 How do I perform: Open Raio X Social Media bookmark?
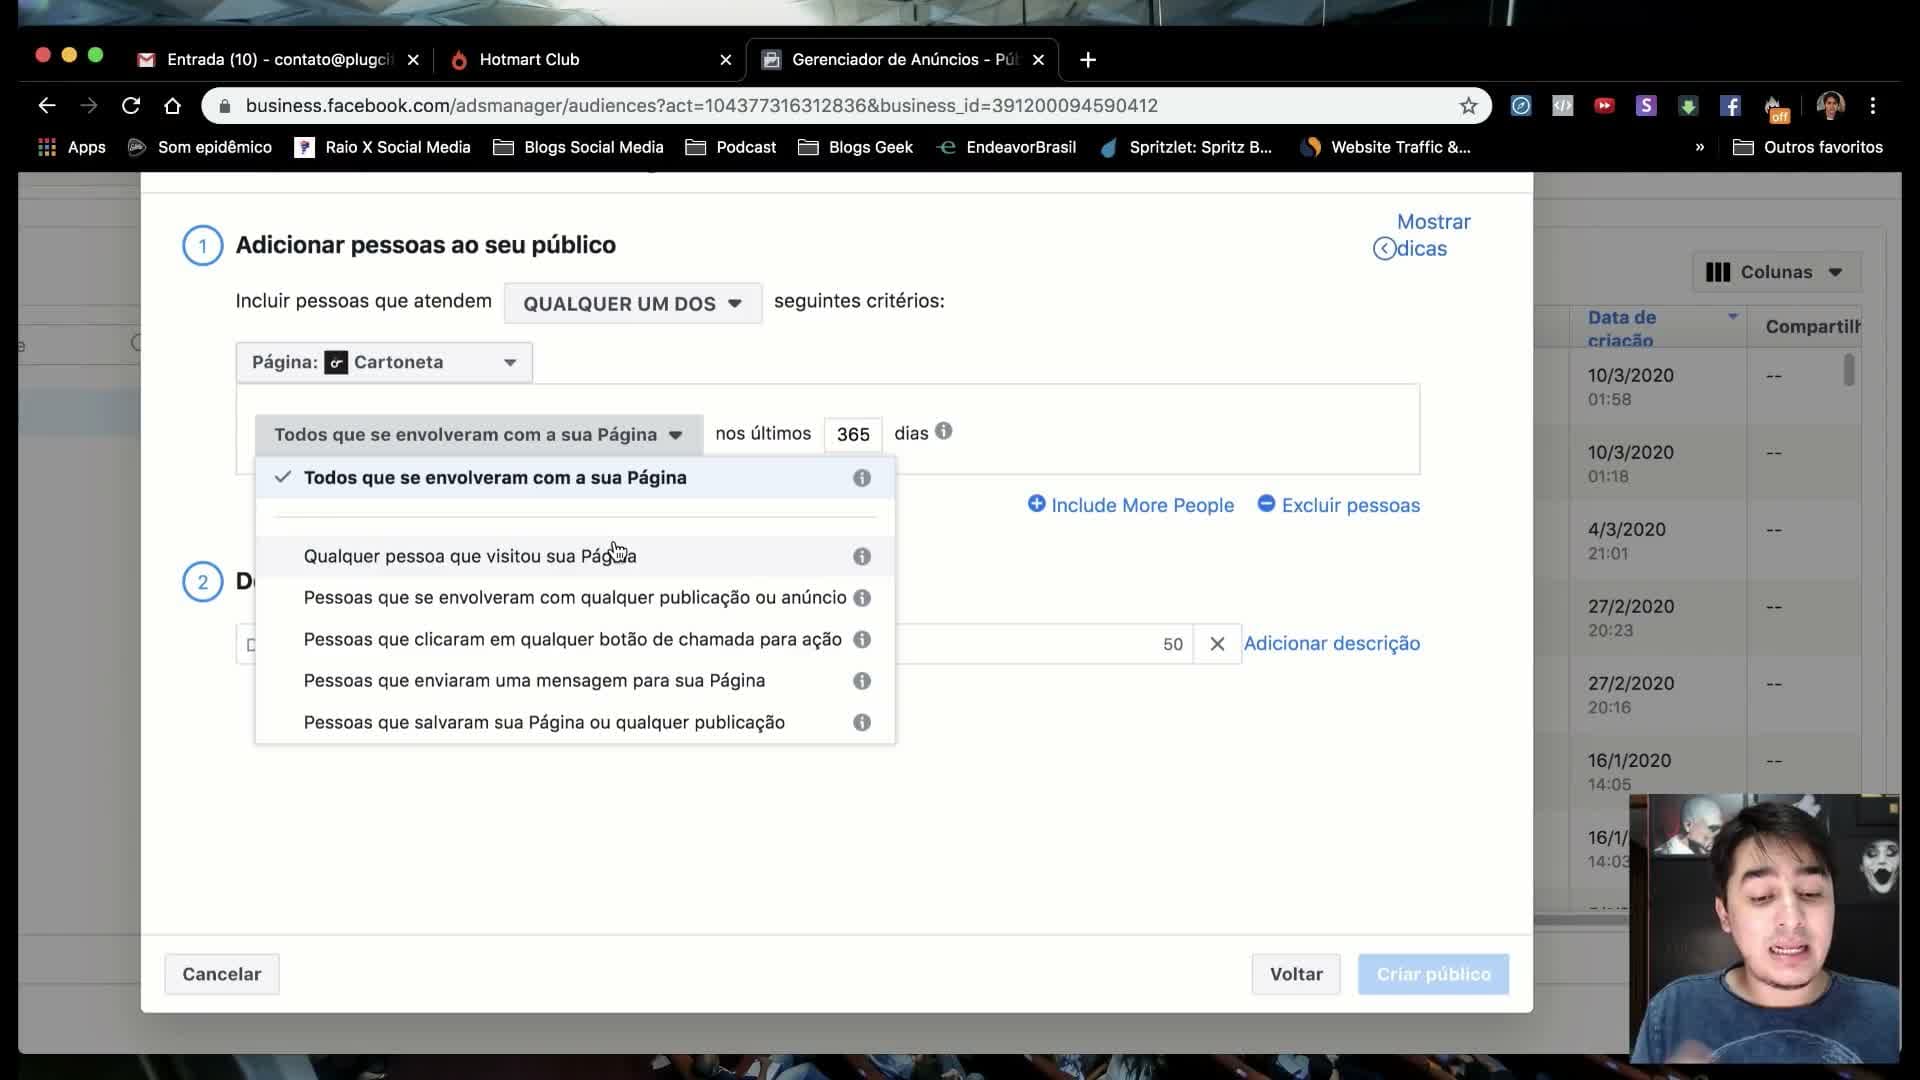(x=383, y=147)
